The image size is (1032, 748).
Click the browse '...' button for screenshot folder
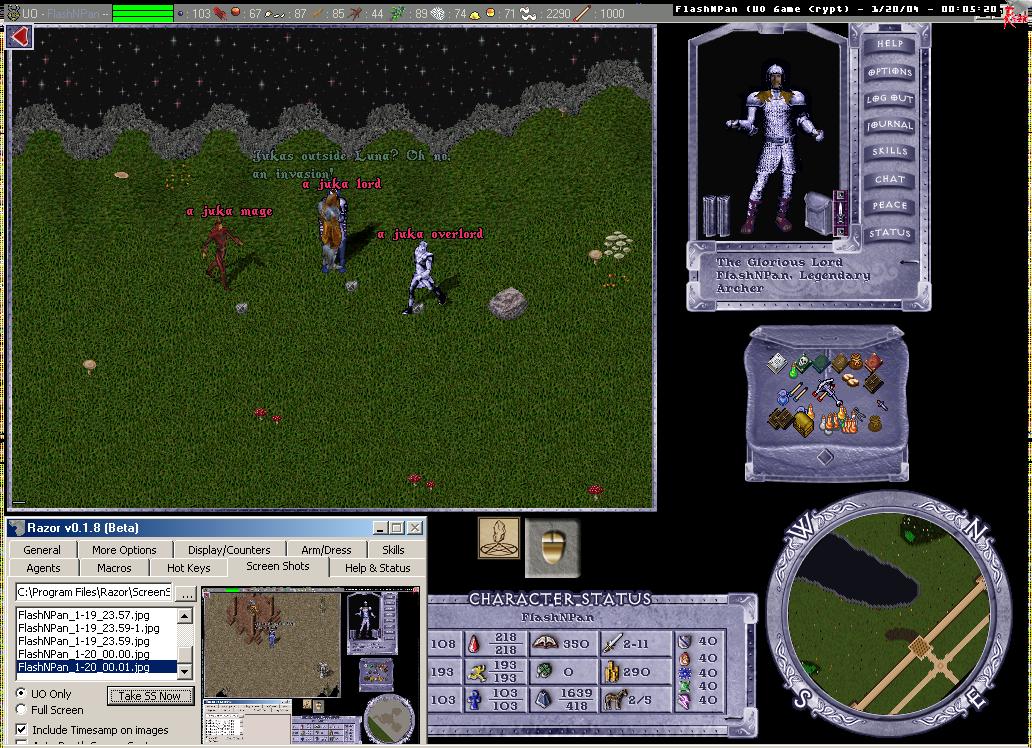click(188, 593)
